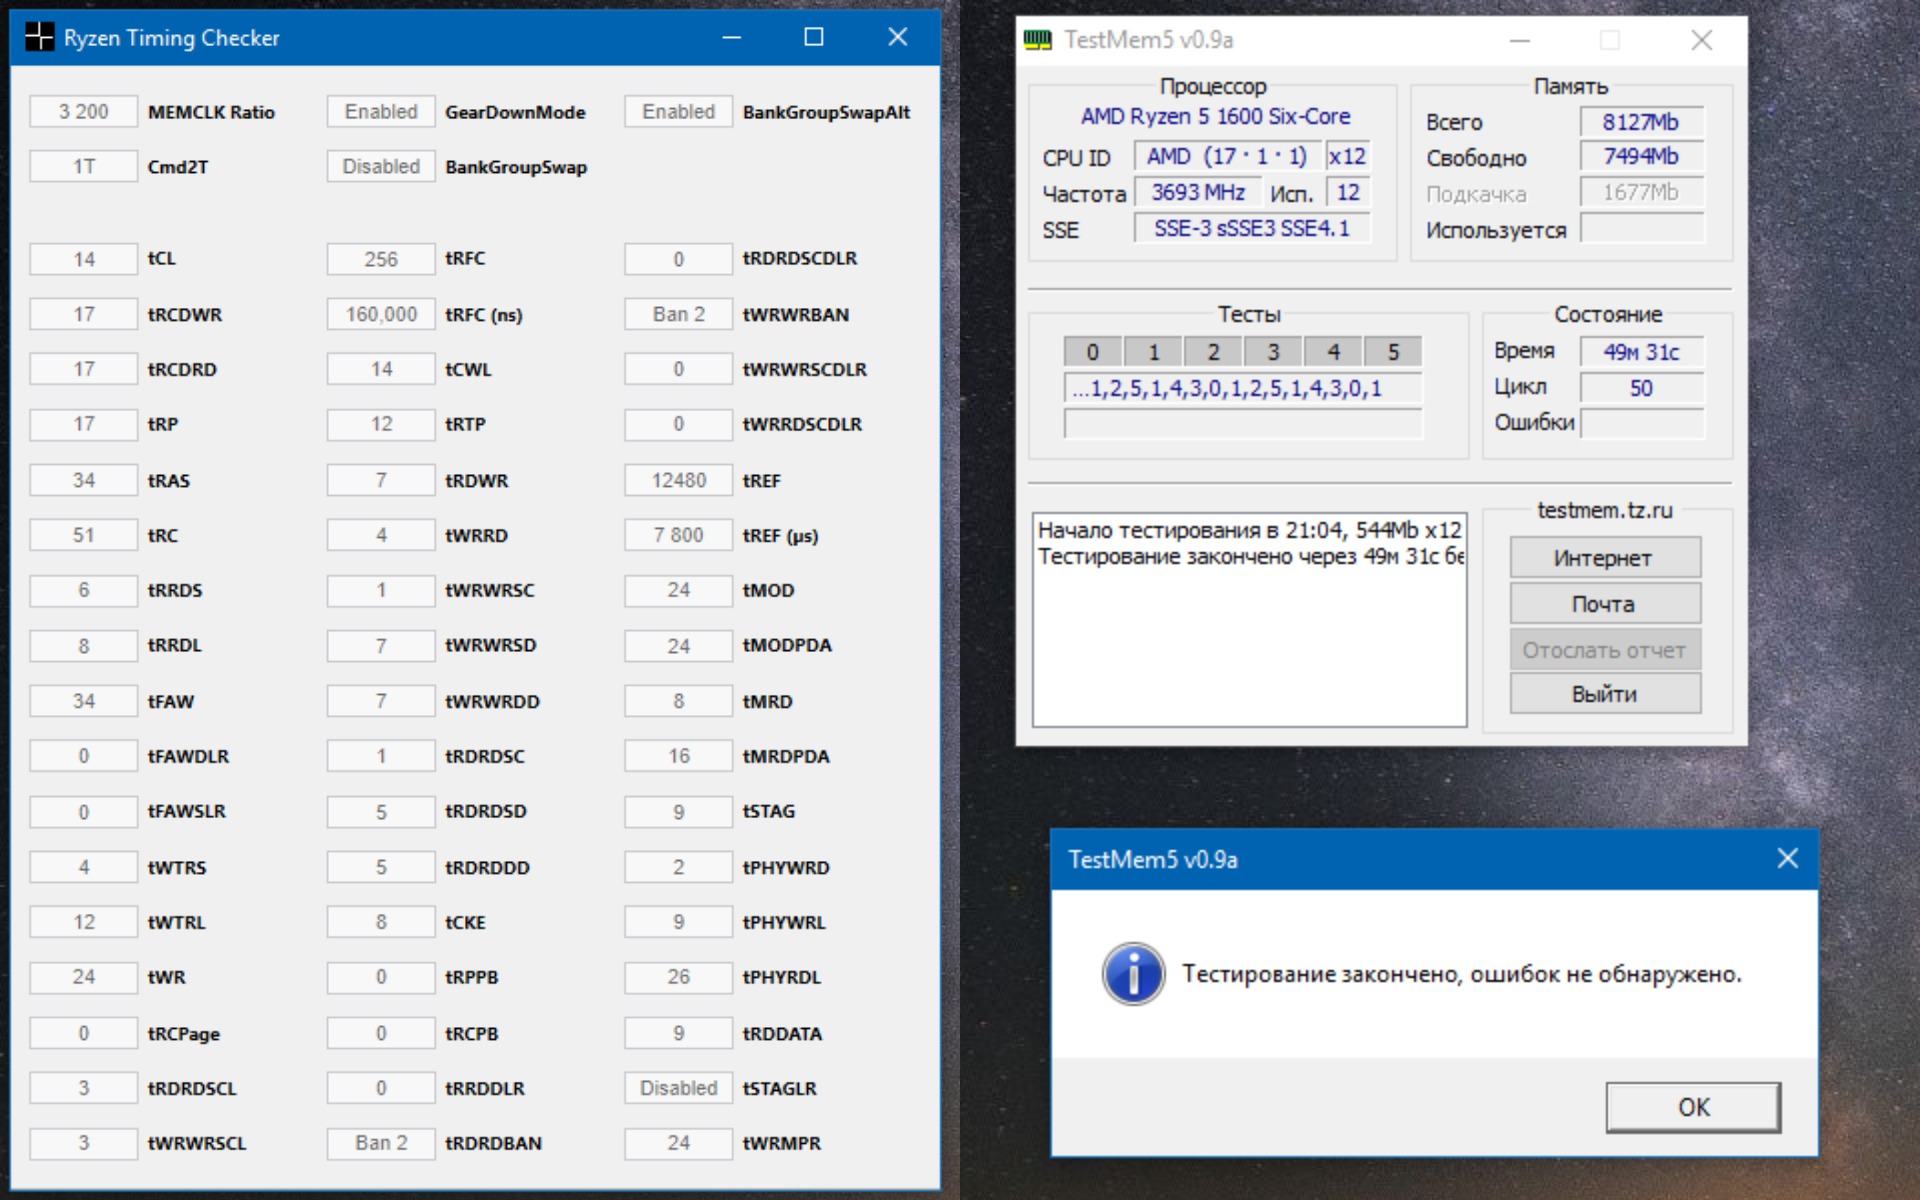This screenshot has width=1920, height=1200.
Task: Click test number 3 box
Action: point(1272,352)
